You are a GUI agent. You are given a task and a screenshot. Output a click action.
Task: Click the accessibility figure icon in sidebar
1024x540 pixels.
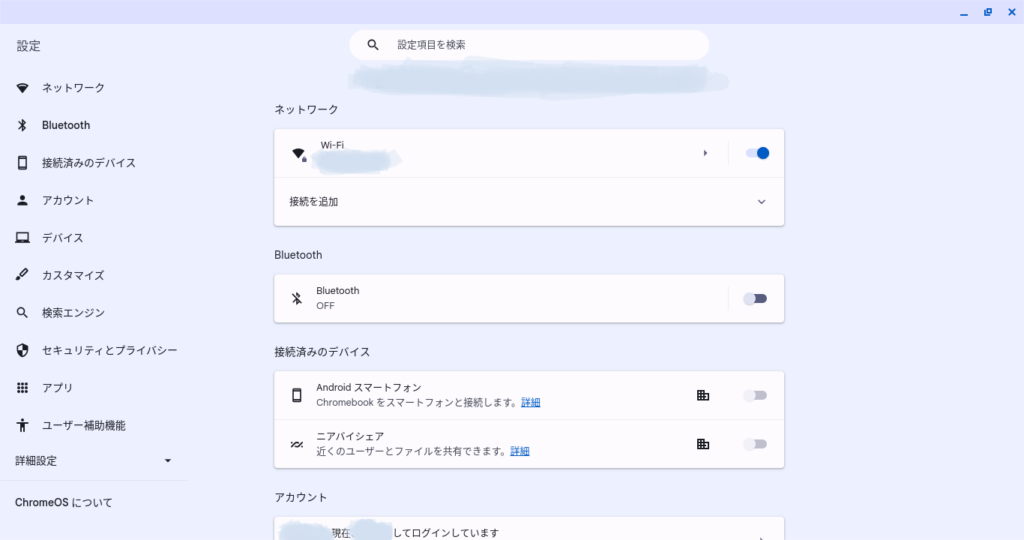[x=22, y=425]
